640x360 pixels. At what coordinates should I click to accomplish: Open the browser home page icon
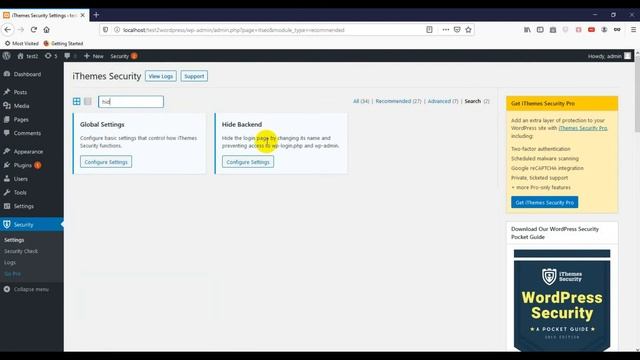point(47,29)
